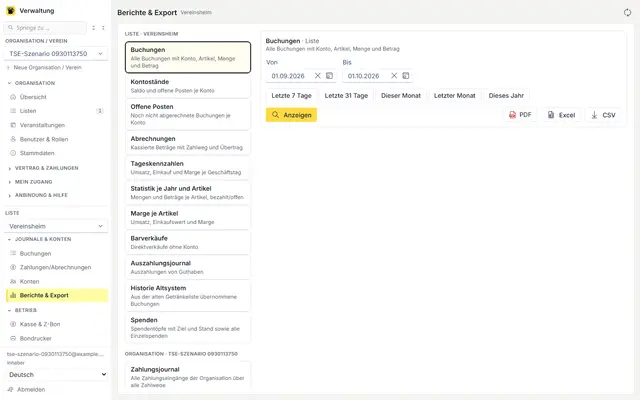Apply the Letzte 31 Tage range

click(x=346, y=96)
